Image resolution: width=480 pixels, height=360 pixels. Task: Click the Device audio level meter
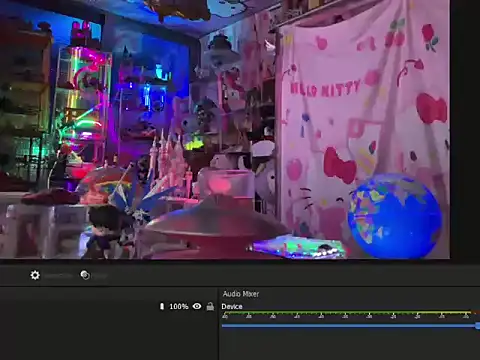pos(351,314)
